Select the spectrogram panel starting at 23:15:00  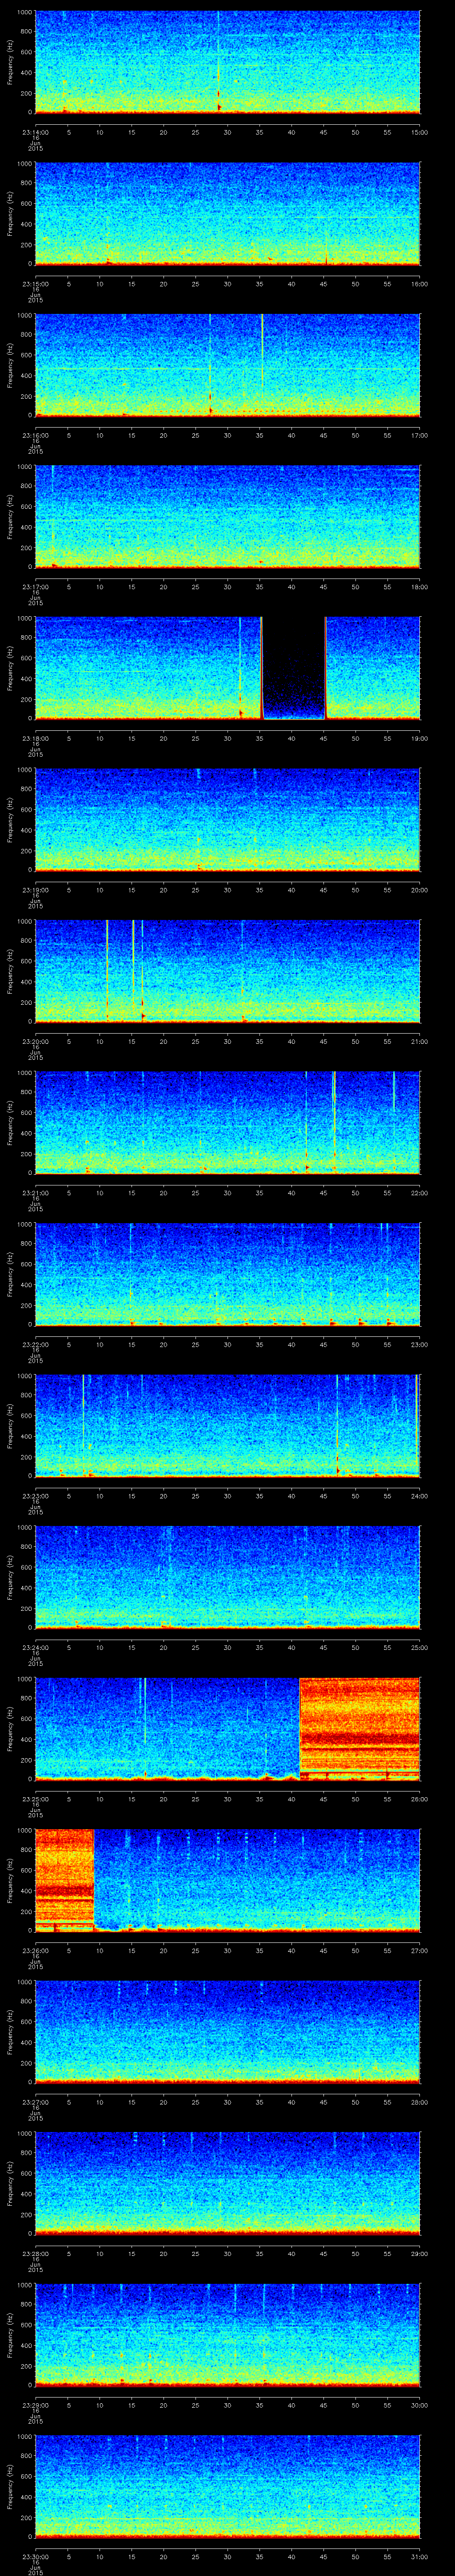(x=227, y=214)
